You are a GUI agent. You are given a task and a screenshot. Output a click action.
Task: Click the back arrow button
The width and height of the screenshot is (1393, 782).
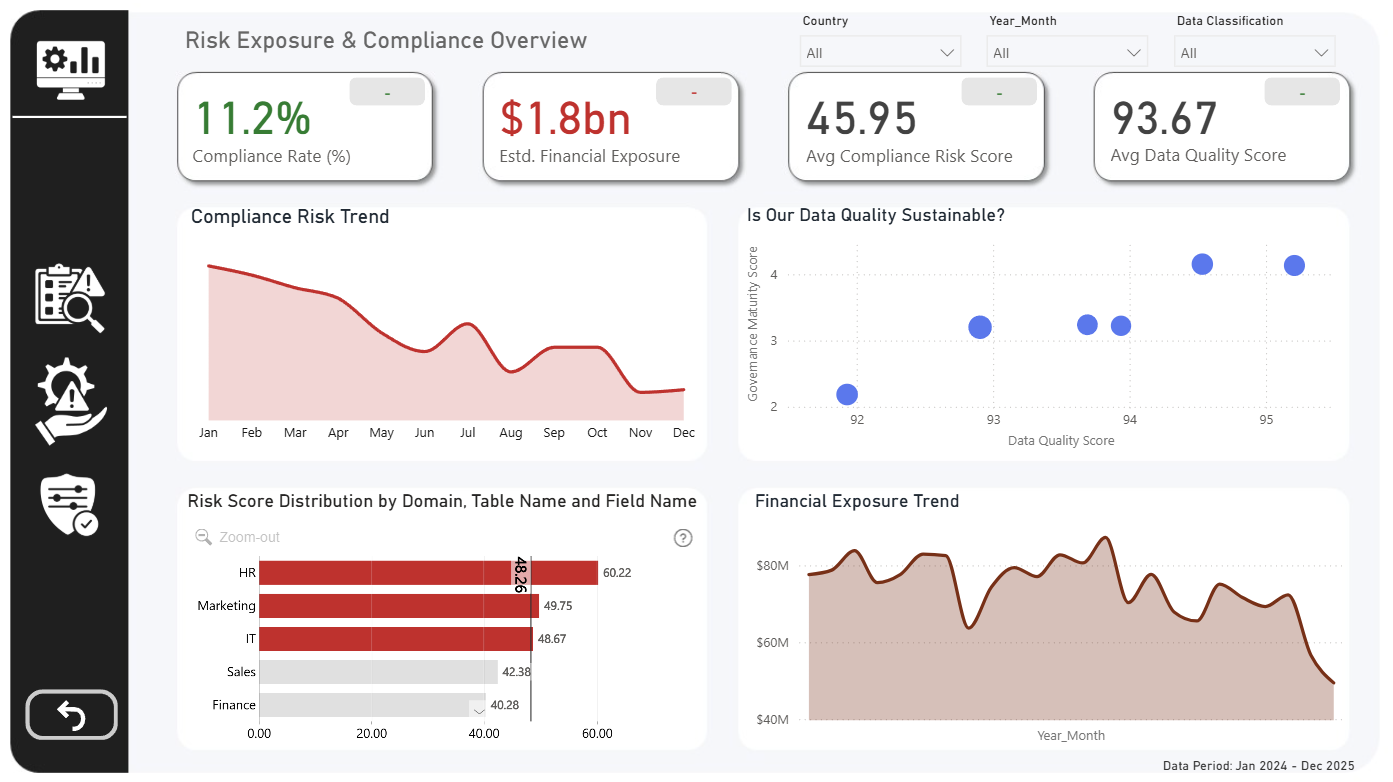tap(71, 715)
